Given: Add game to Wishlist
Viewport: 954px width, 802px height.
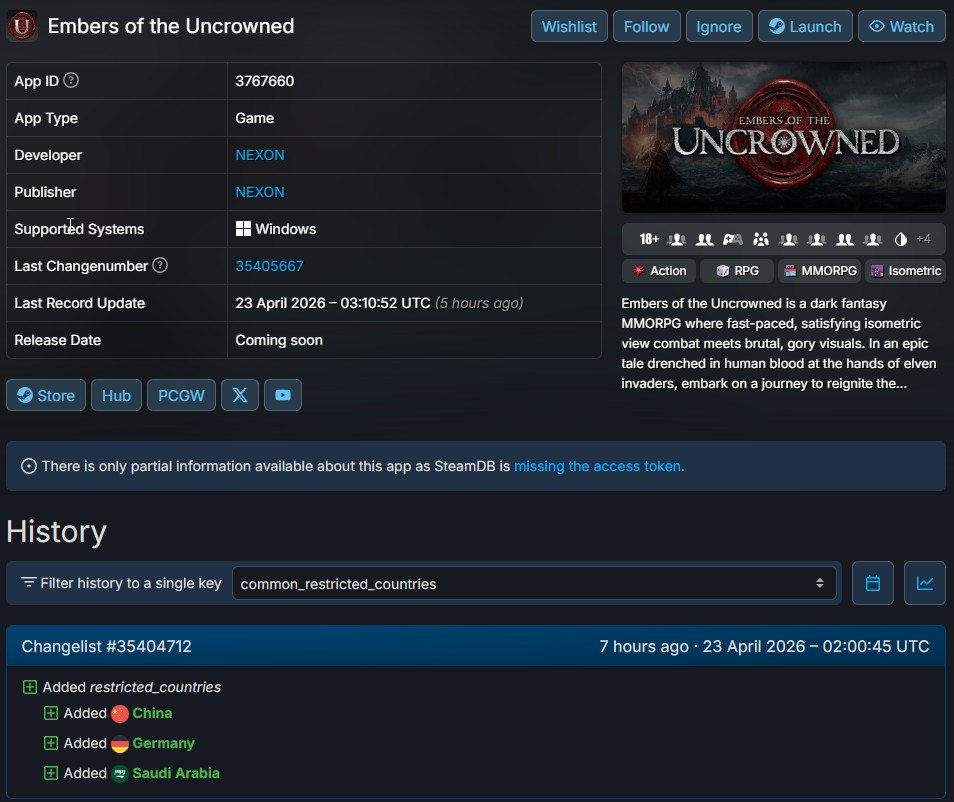Looking at the screenshot, I should (569, 26).
